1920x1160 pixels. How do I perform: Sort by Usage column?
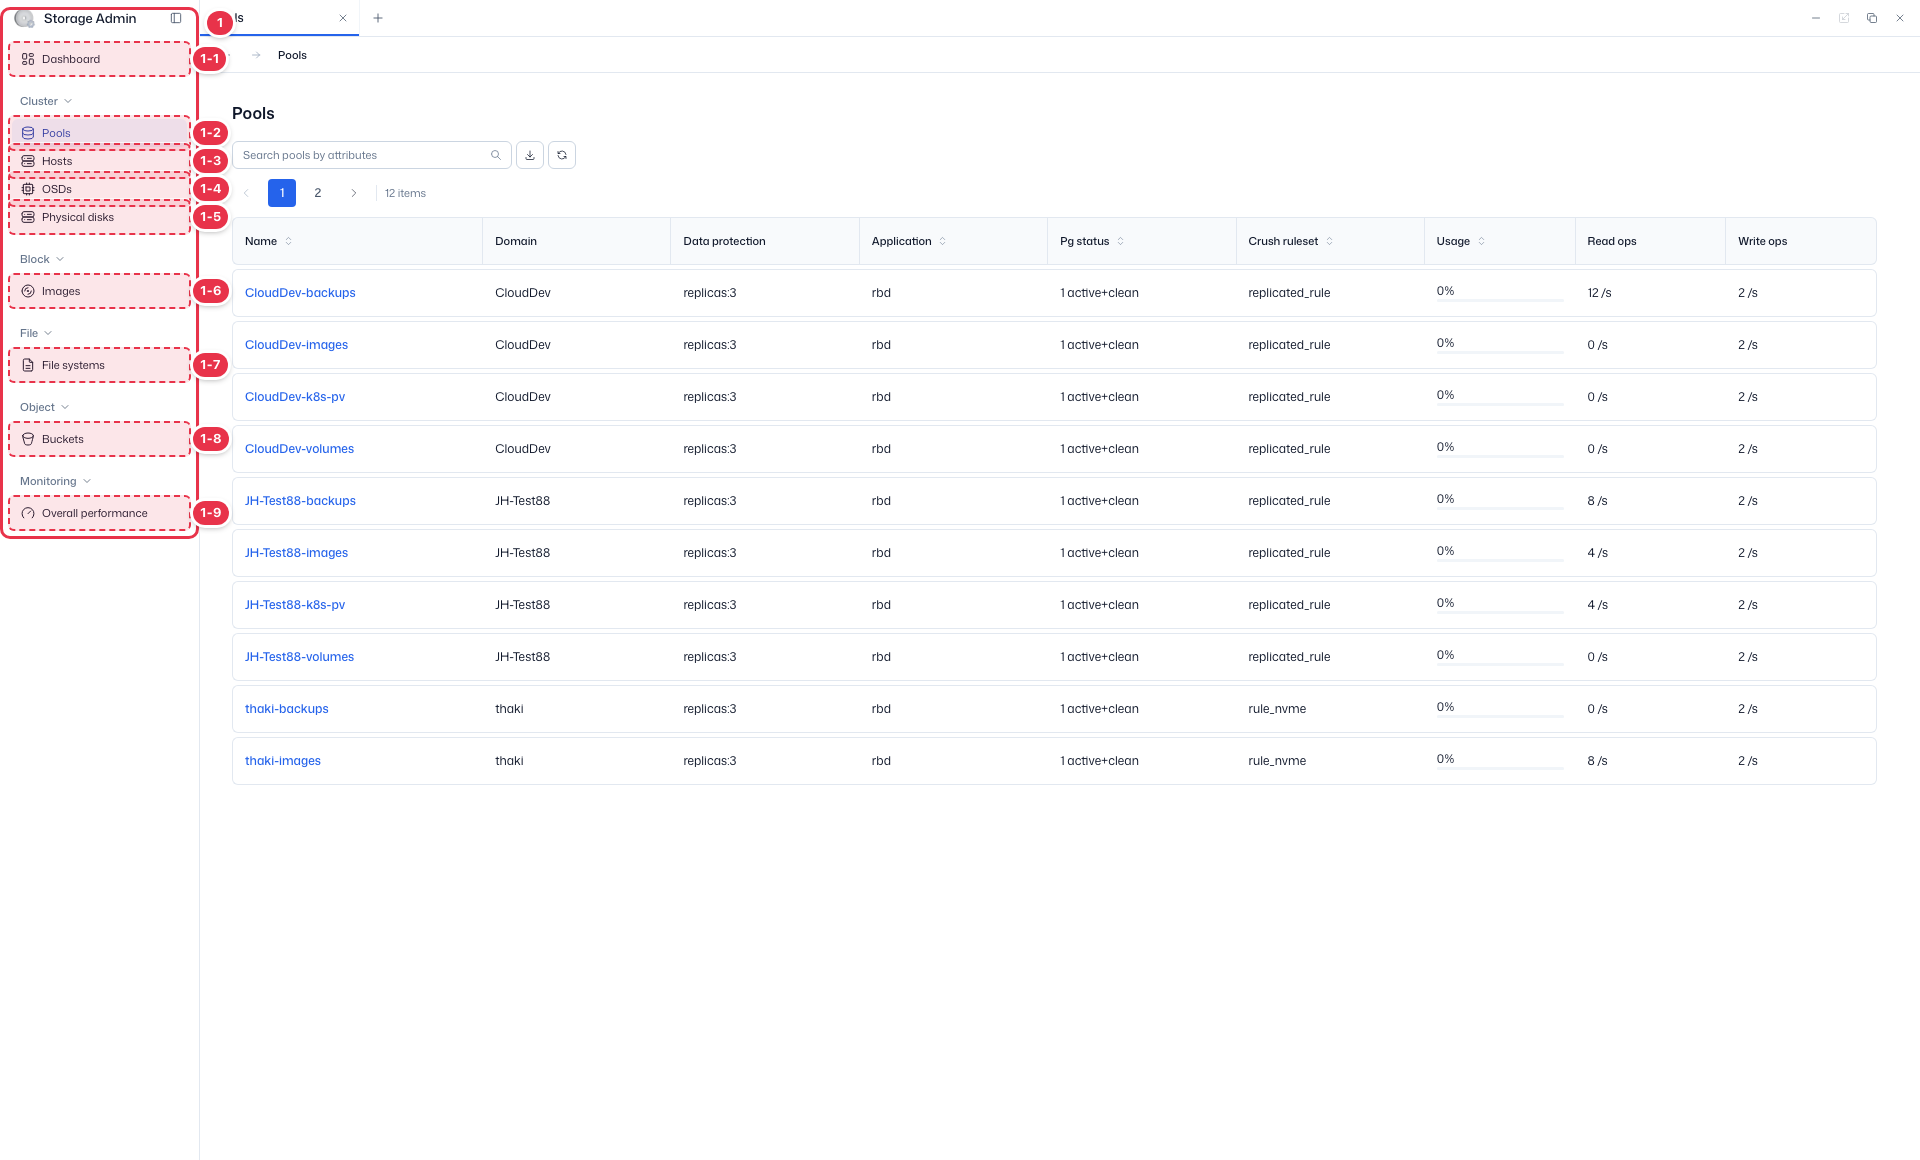[x=1481, y=241]
